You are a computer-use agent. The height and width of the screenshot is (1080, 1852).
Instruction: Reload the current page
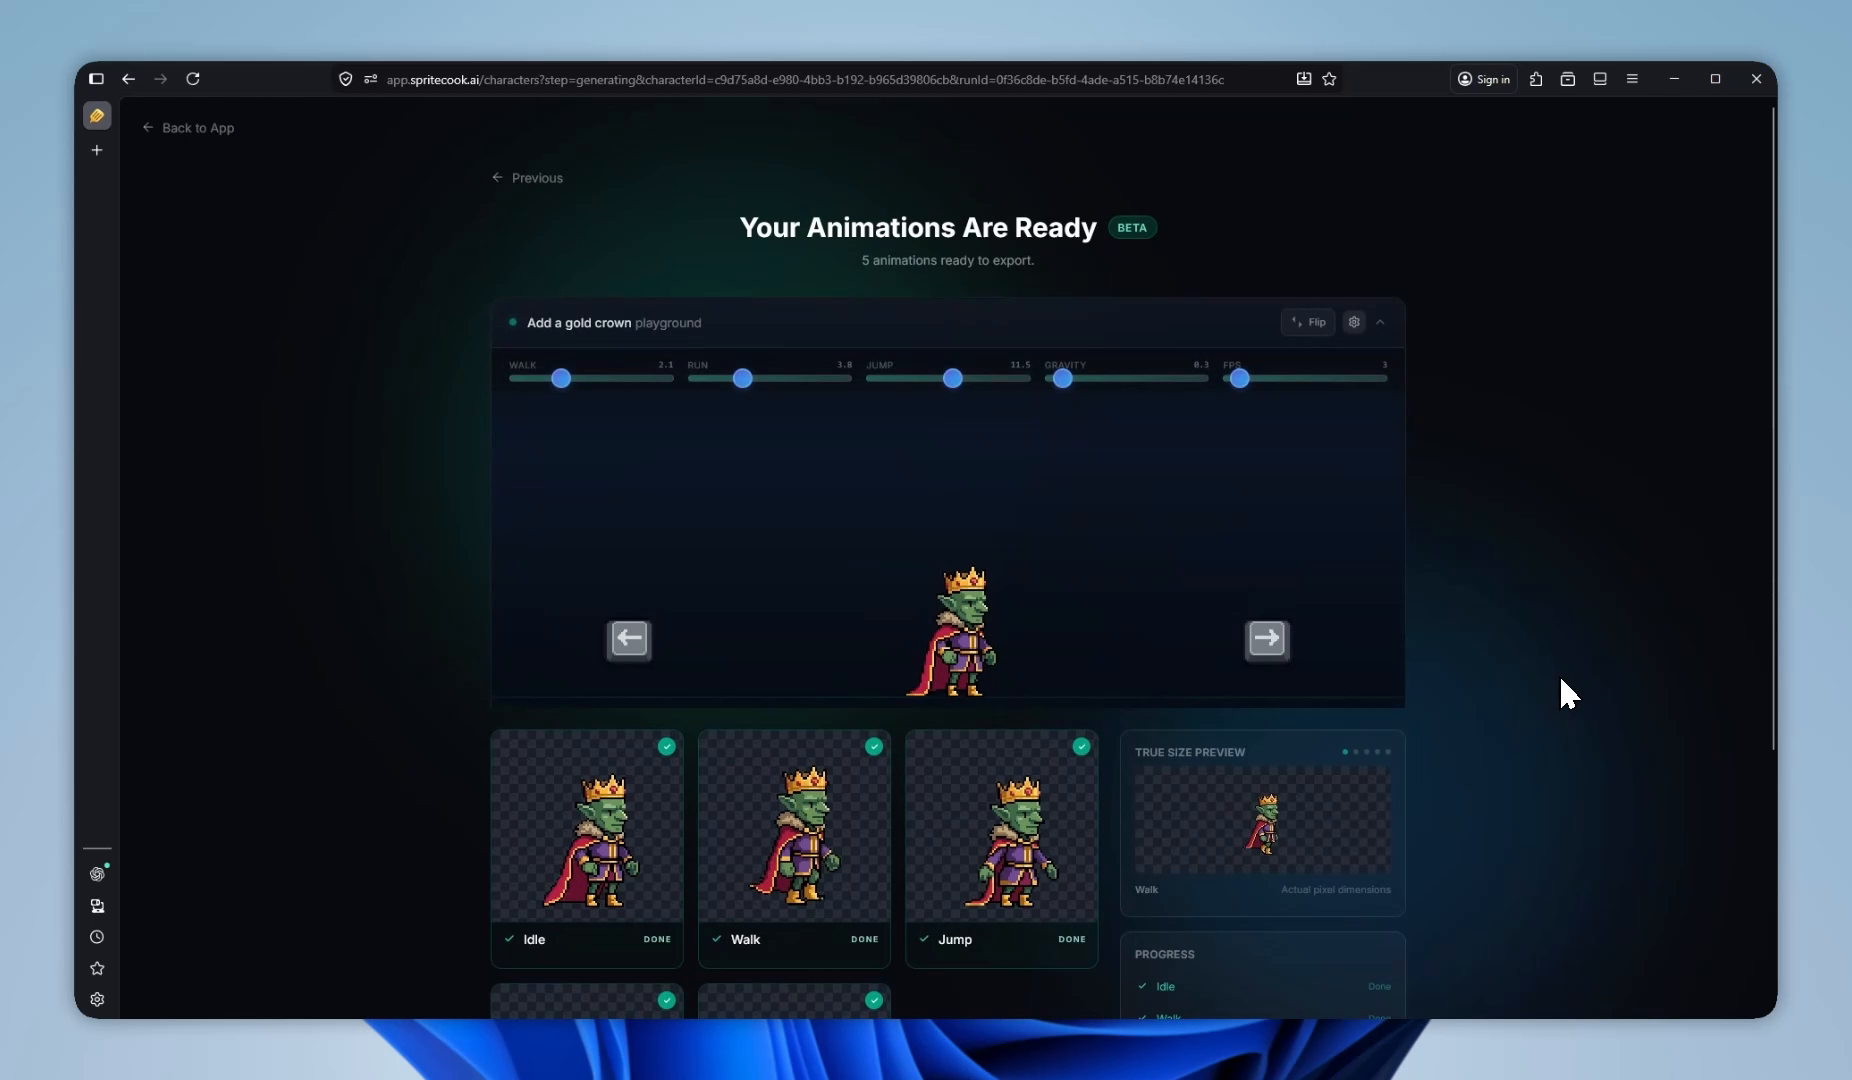pyautogui.click(x=193, y=79)
